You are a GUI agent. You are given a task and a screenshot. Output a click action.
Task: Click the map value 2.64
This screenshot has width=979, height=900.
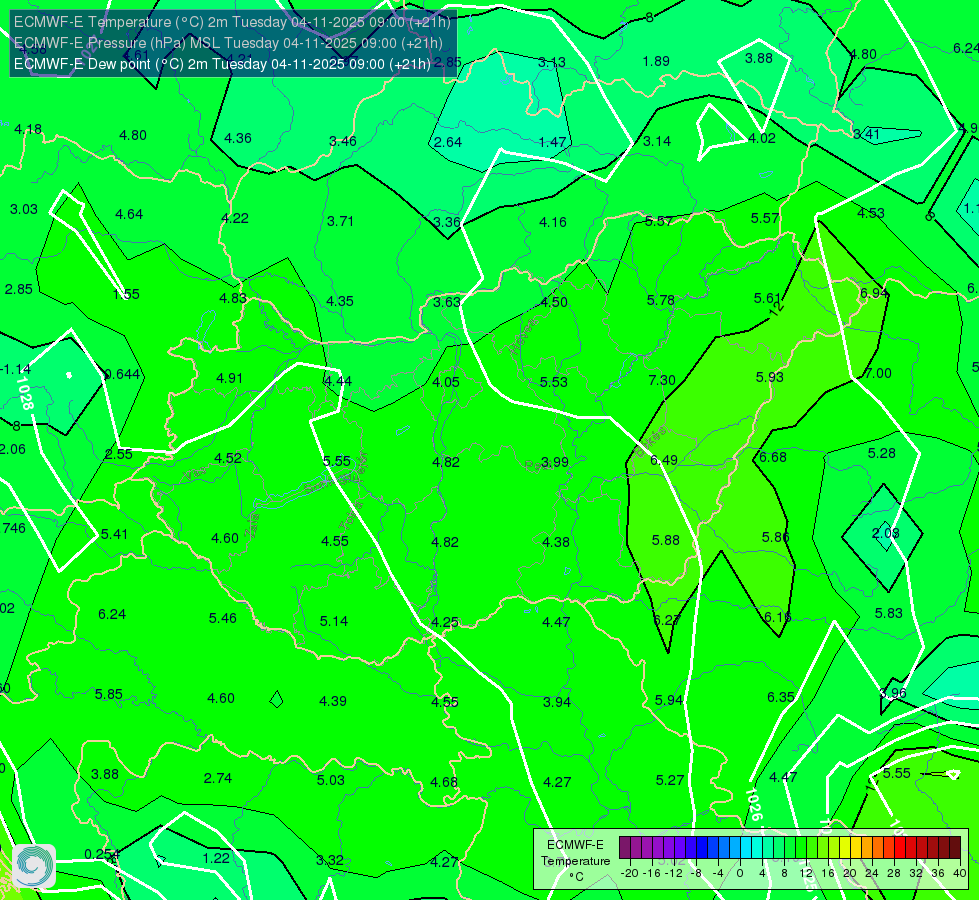(x=448, y=142)
